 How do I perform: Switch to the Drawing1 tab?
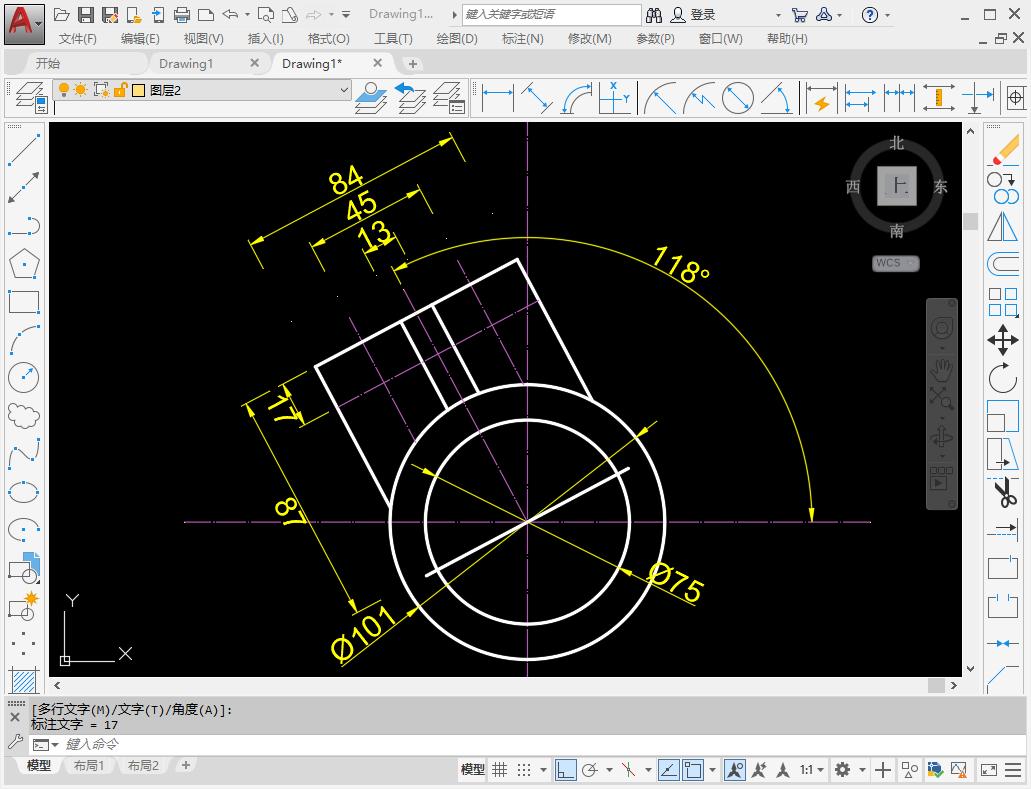pos(185,61)
